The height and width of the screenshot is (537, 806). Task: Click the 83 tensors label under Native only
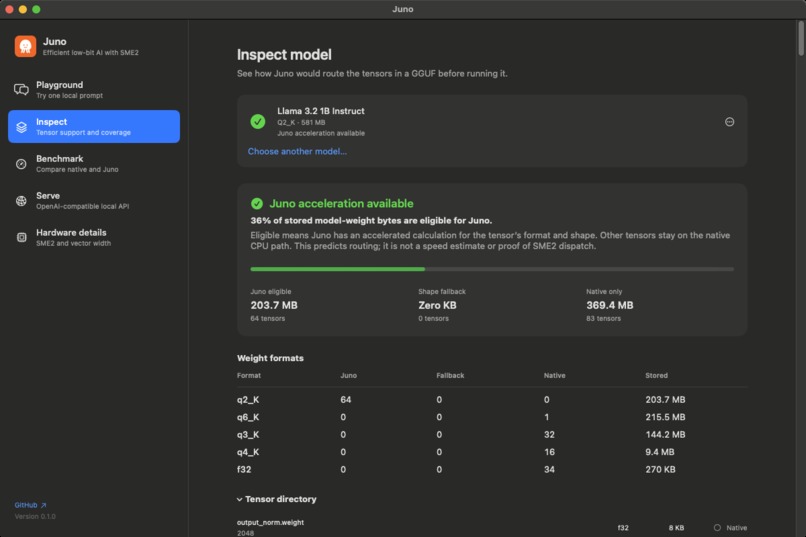(x=603, y=319)
